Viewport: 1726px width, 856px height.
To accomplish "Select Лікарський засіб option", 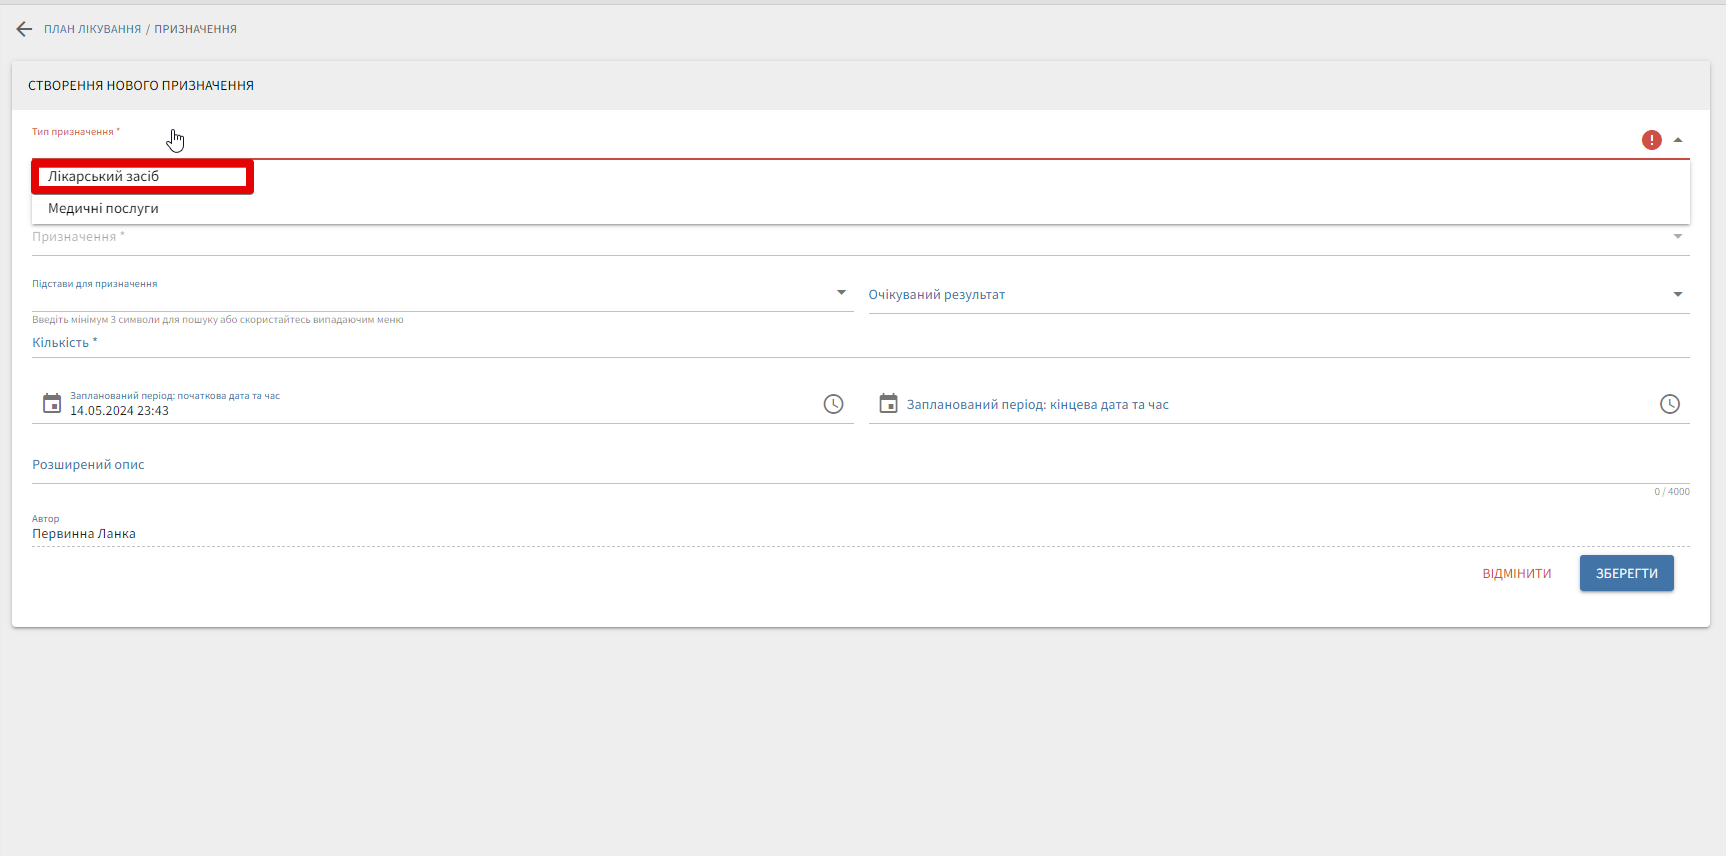I will pos(104,177).
